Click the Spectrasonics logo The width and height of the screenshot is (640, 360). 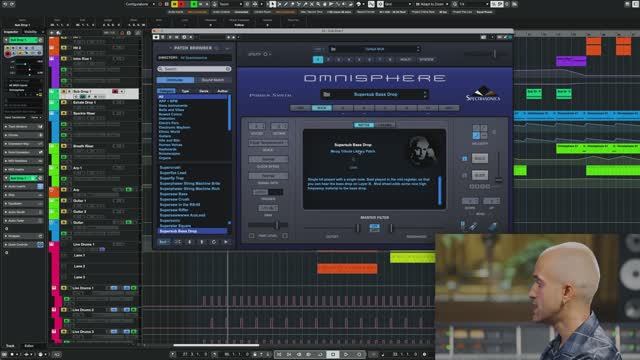pyautogui.click(x=483, y=94)
